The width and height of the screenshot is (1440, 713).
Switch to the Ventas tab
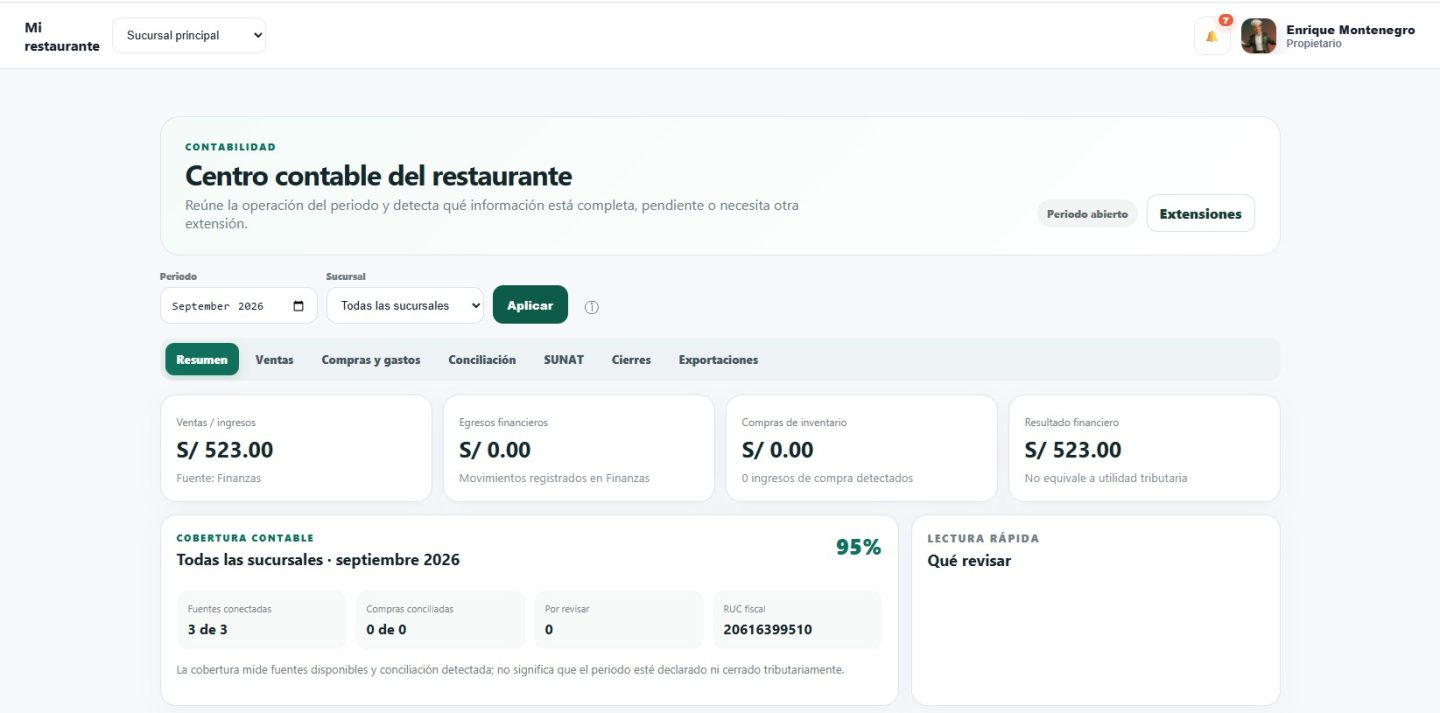(x=274, y=359)
